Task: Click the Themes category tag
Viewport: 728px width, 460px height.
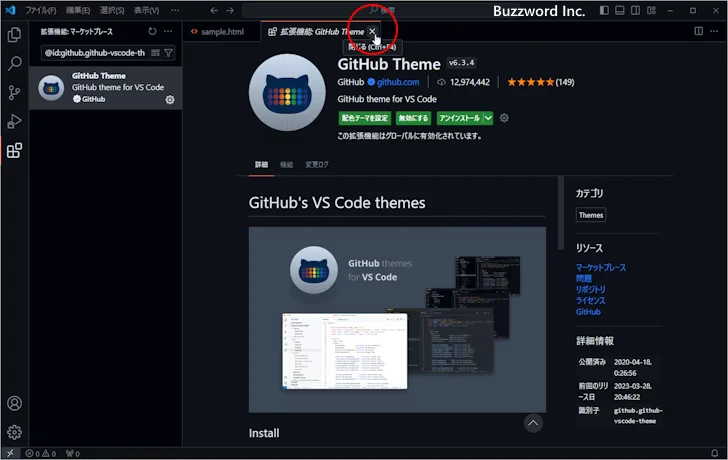Action: pos(591,215)
